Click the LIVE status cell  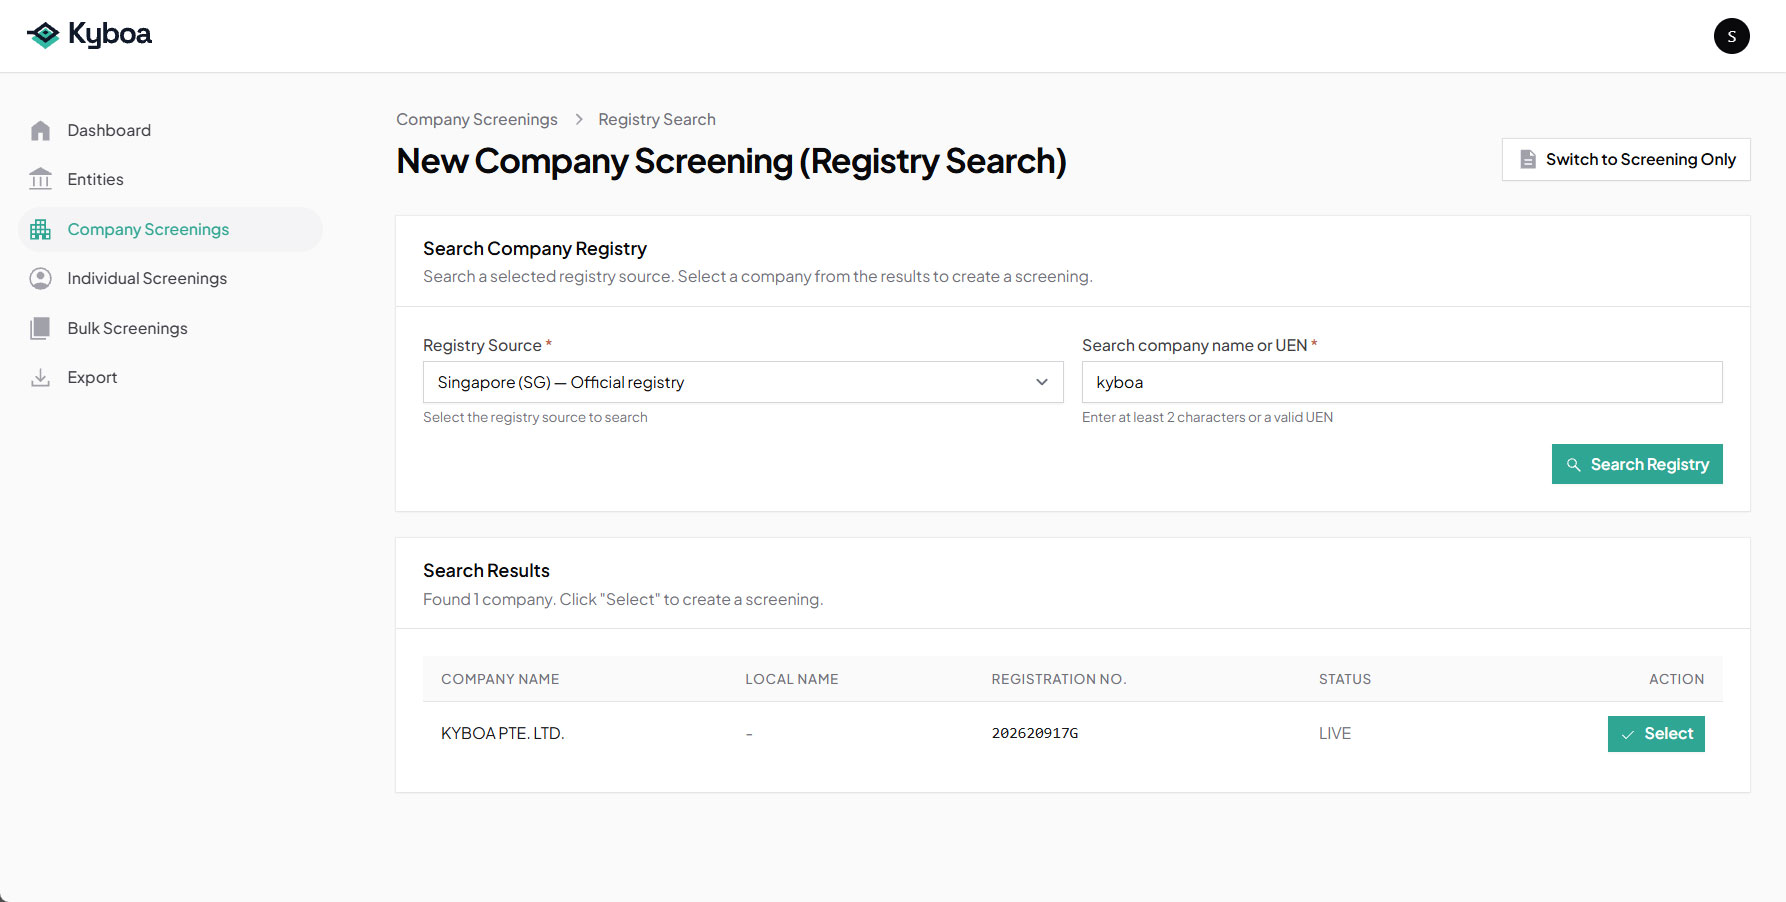pyautogui.click(x=1335, y=733)
